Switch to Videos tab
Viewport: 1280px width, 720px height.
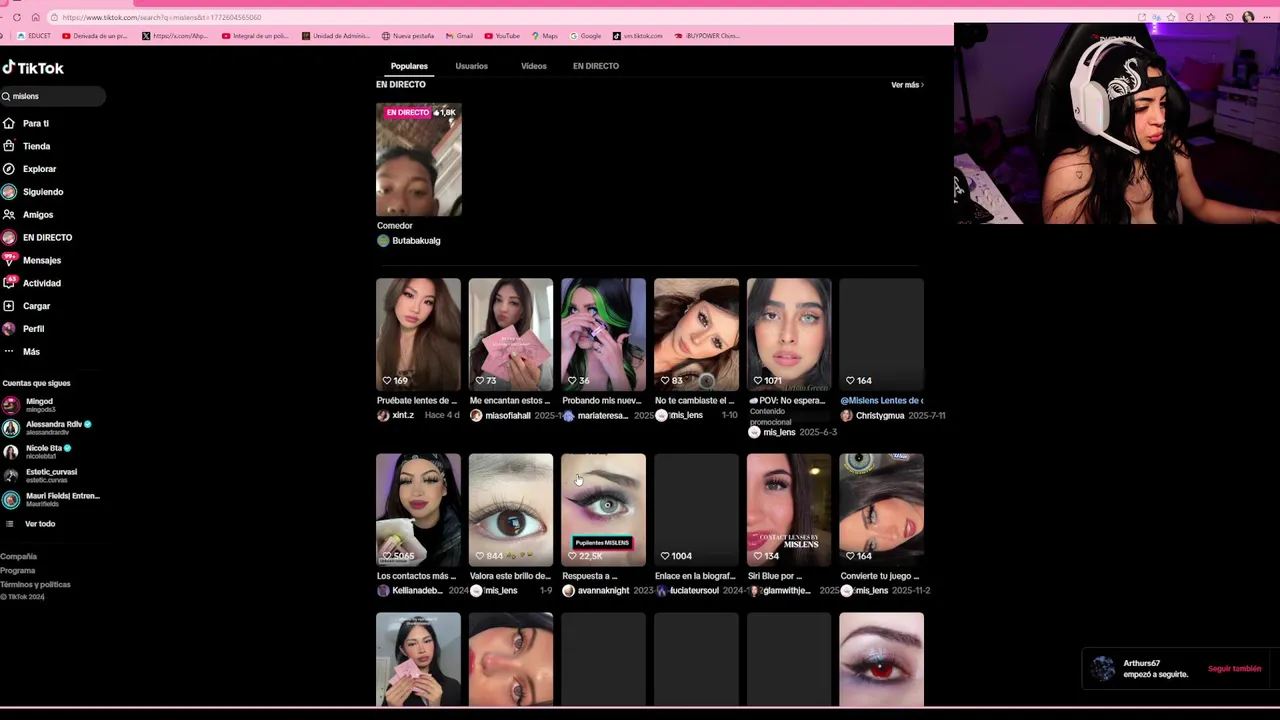coord(534,66)
